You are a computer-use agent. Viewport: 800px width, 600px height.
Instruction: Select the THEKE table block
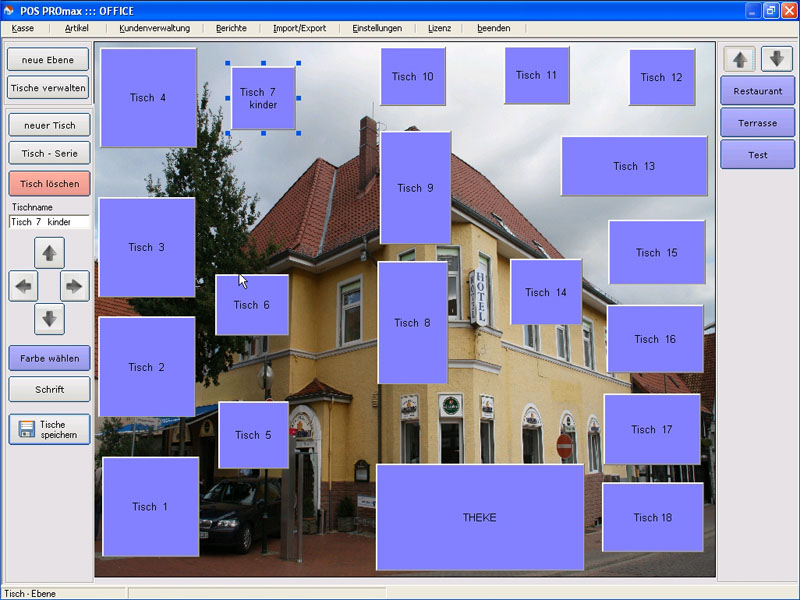click(x=479, y=517)
